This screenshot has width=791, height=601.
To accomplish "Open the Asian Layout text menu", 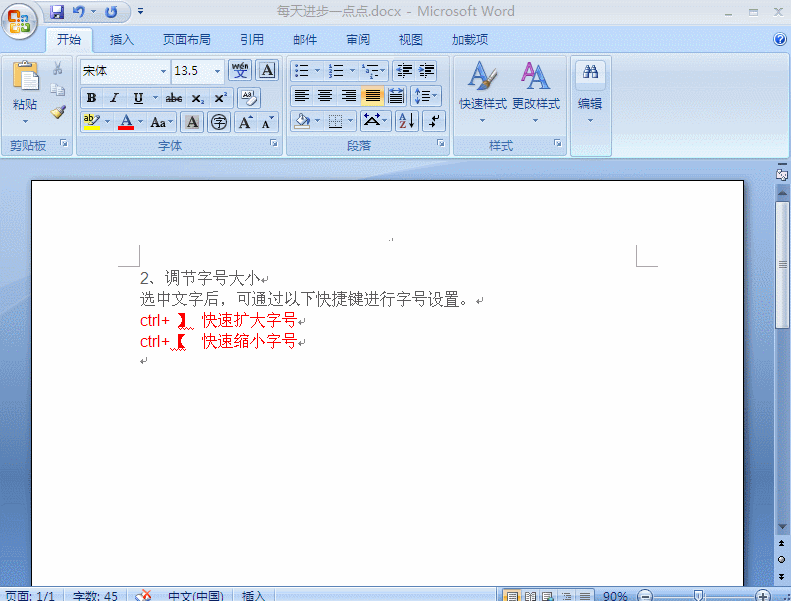I will click(x=375, y=121).
